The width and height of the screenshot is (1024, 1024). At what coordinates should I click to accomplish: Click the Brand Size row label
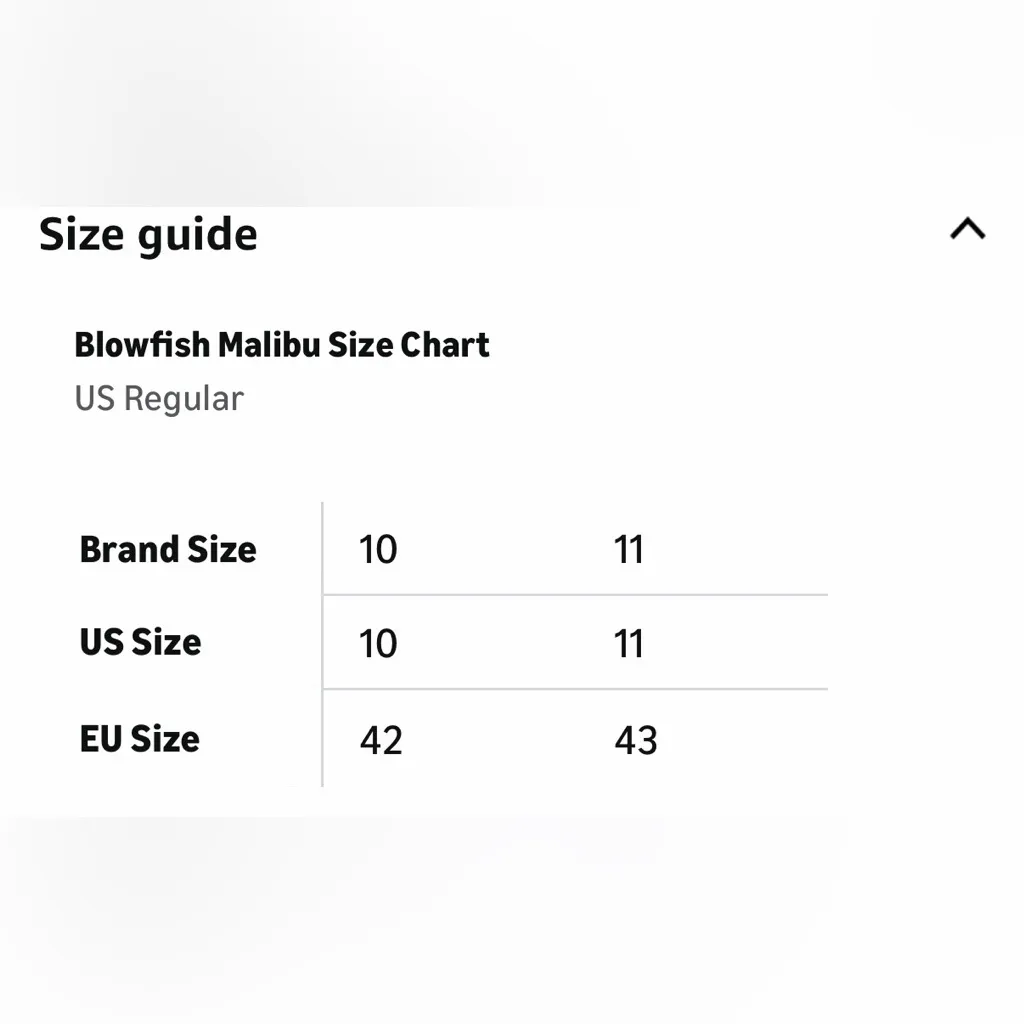click(168, 549)
